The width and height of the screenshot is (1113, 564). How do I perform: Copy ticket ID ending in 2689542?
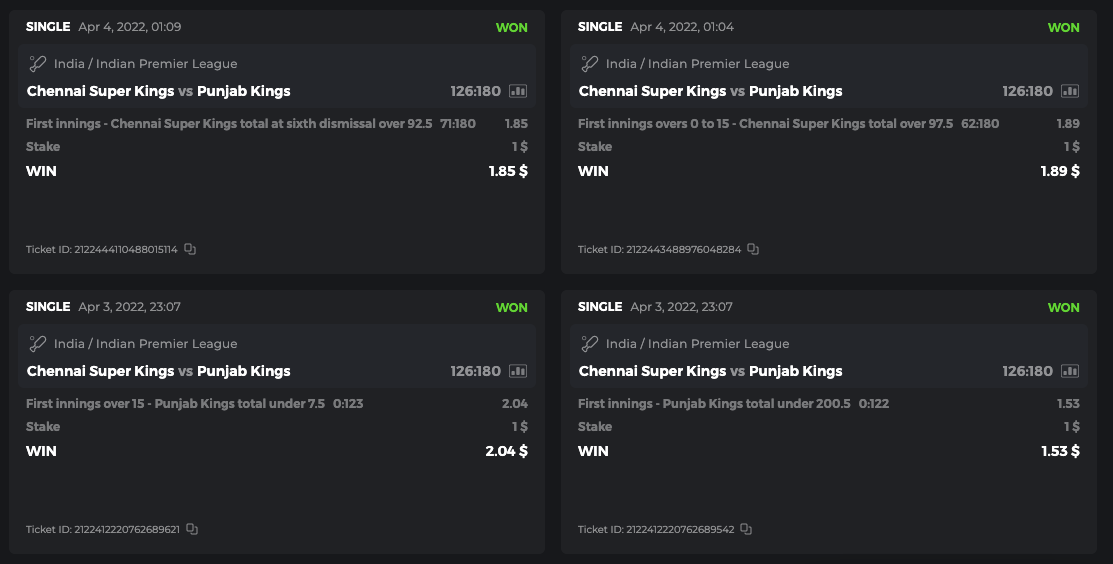pos(746,529)
